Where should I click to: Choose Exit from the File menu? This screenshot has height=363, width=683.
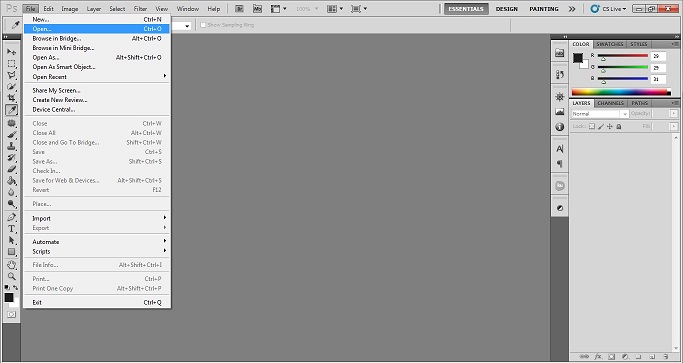(97, 302)
